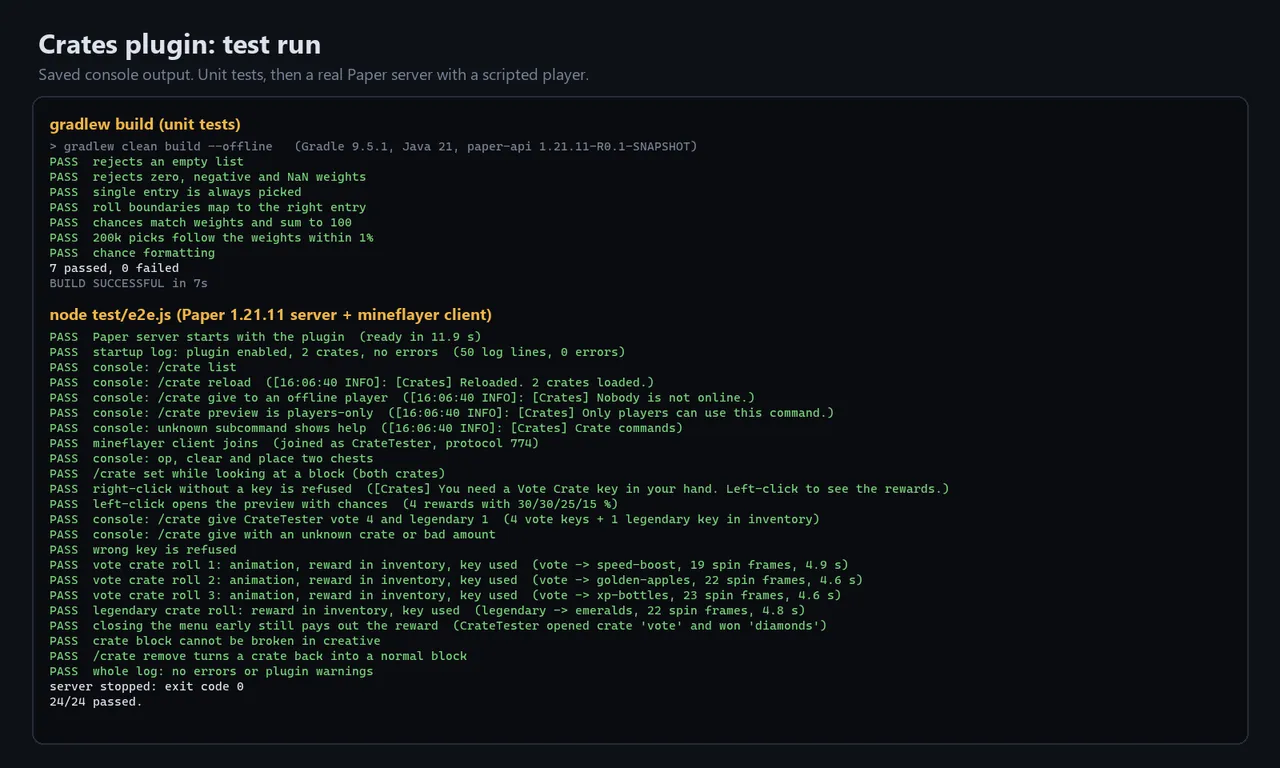Click "roll boundaries map to the right entry"
The width and height of the screenshot is (1280, 768).
(x=208, y=207)
